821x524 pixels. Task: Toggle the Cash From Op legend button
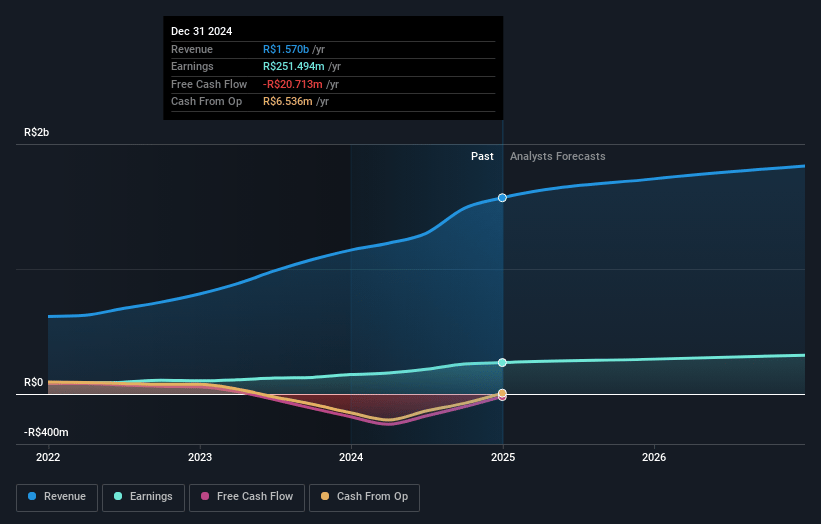[x=364, y=497]
